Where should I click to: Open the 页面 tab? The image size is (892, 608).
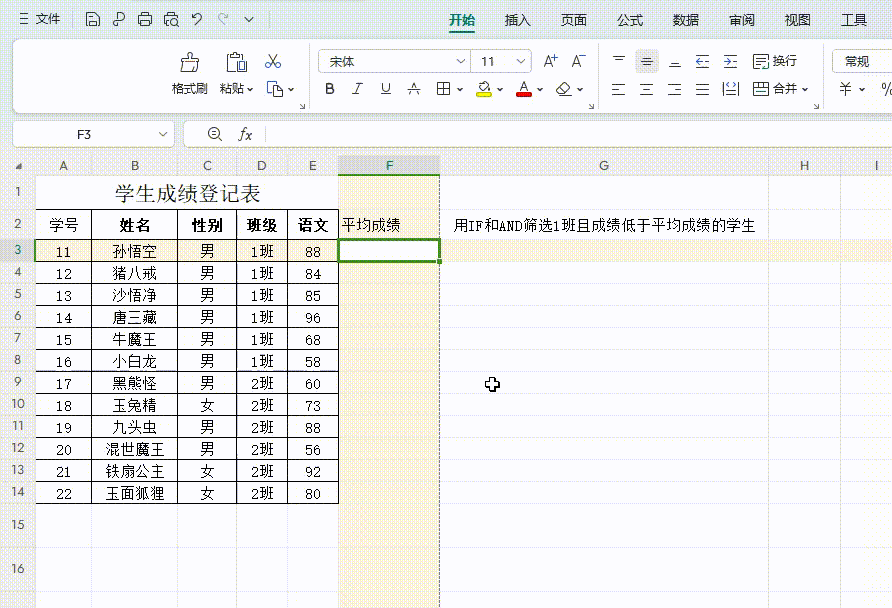[573, 20]
